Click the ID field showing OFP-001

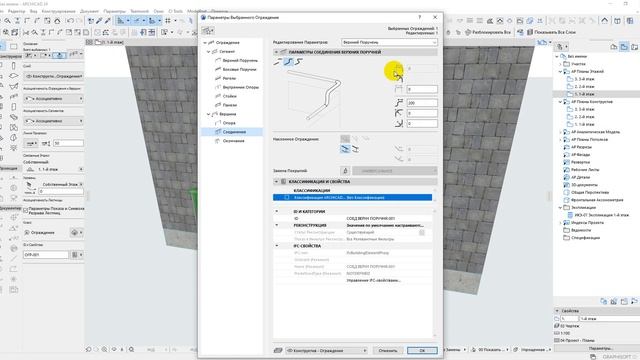point(46,255)
